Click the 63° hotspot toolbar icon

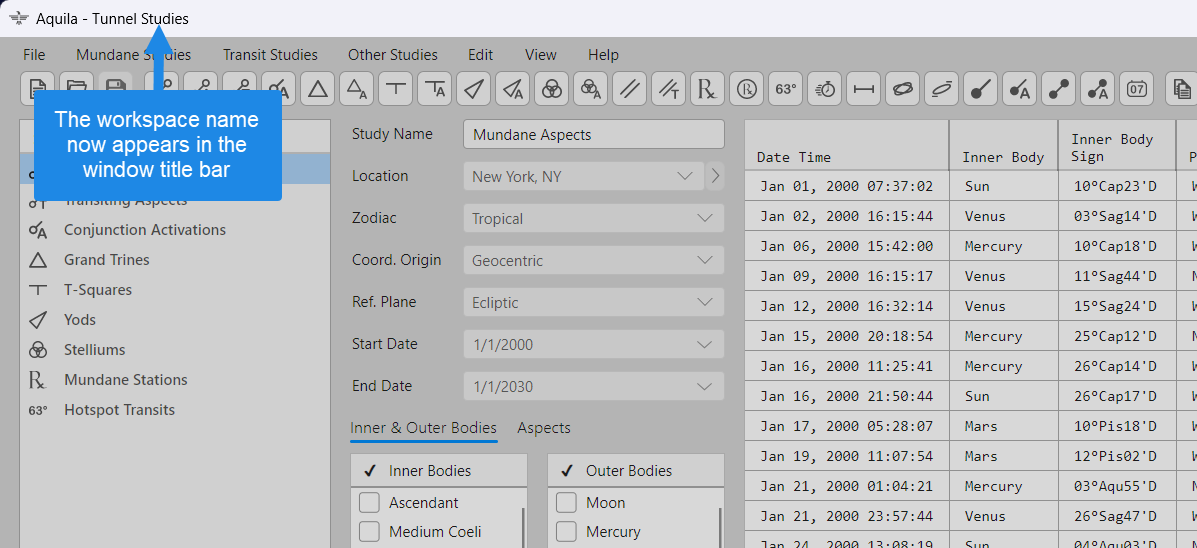tap(786, 89)
